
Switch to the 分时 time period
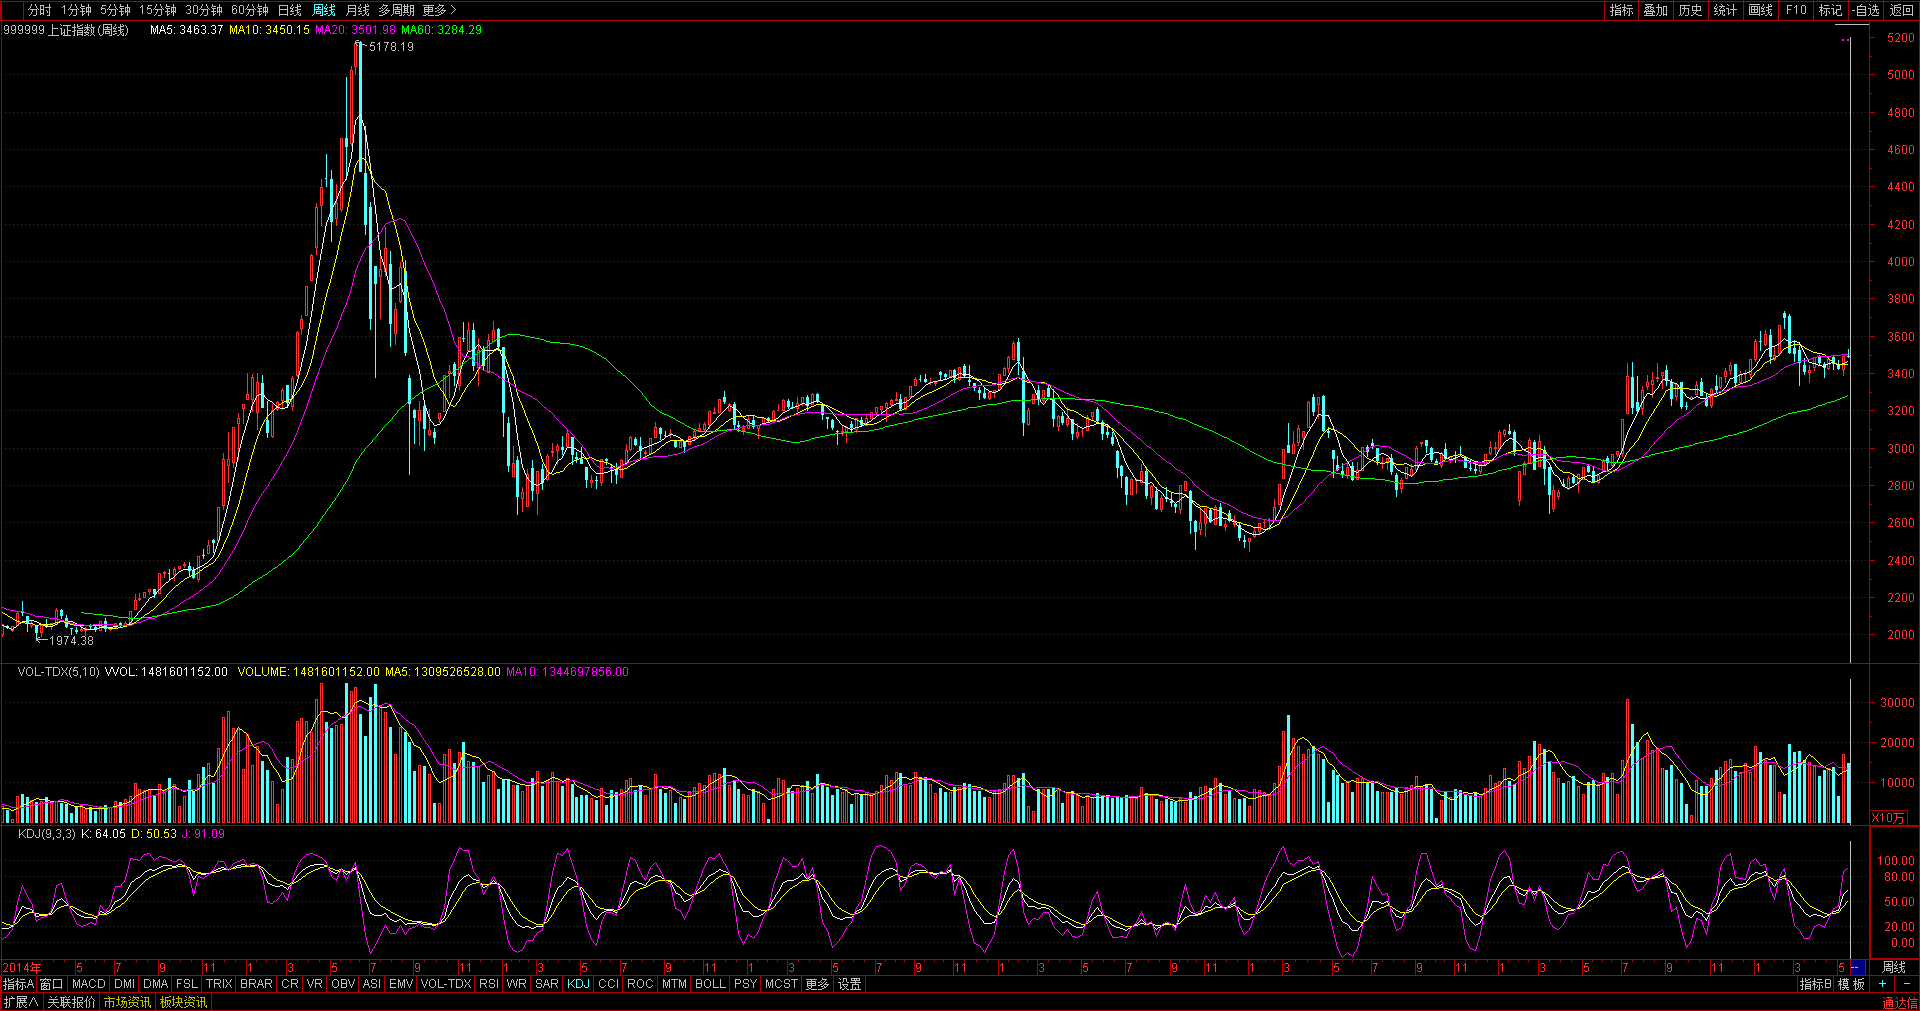39,10
